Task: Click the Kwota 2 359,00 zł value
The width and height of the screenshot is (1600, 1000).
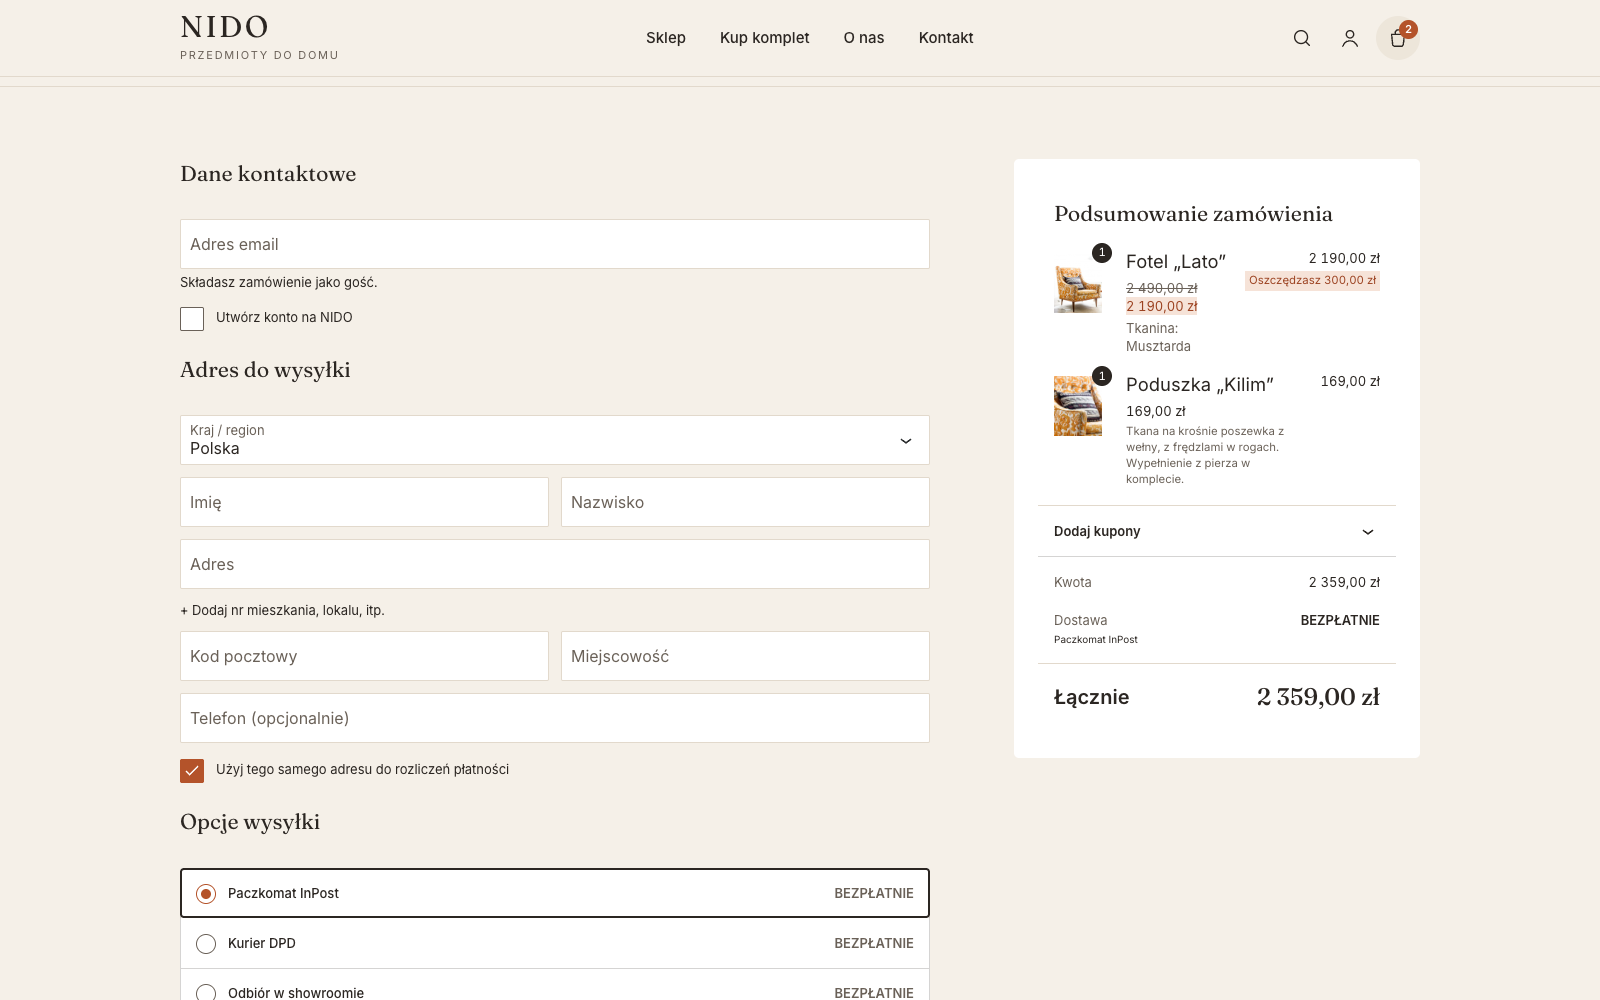Action: pyautogui.click(x=1344, y=582)
